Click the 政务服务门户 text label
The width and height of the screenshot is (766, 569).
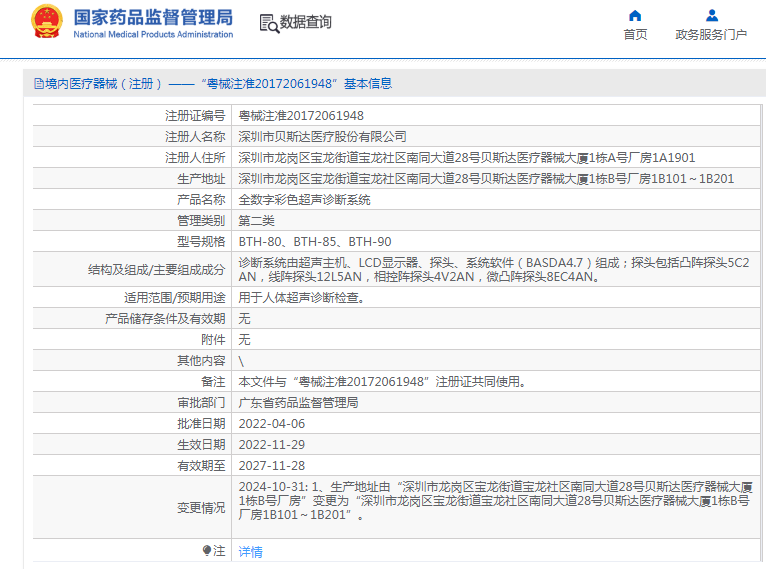711,35
